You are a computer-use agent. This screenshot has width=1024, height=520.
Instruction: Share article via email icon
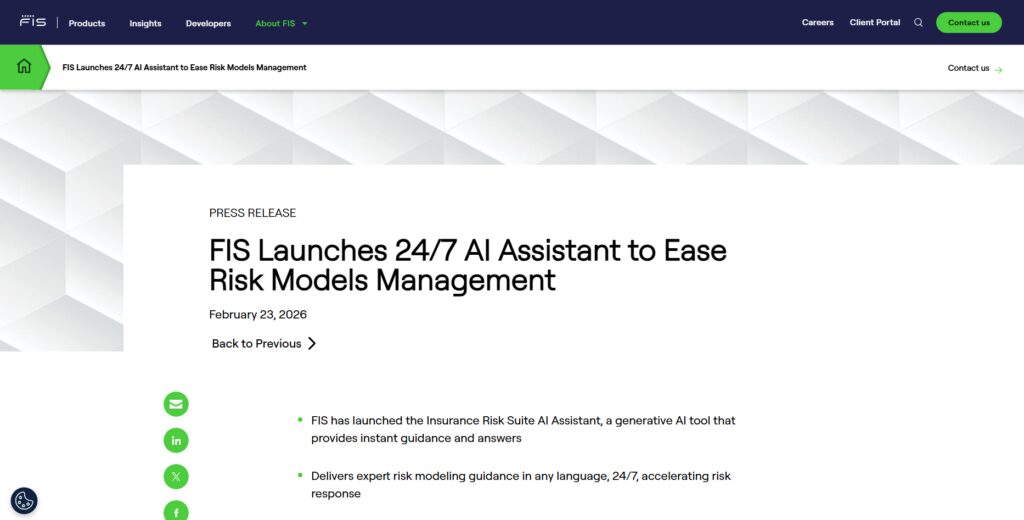point(176,404)
